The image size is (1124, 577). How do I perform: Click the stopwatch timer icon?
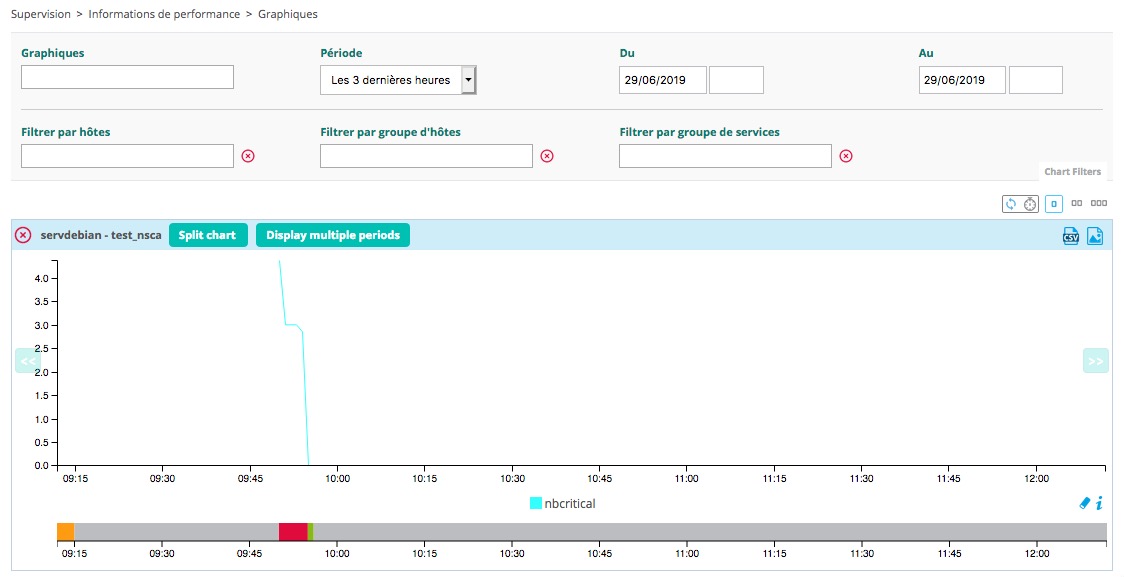tap(1029, 204)
